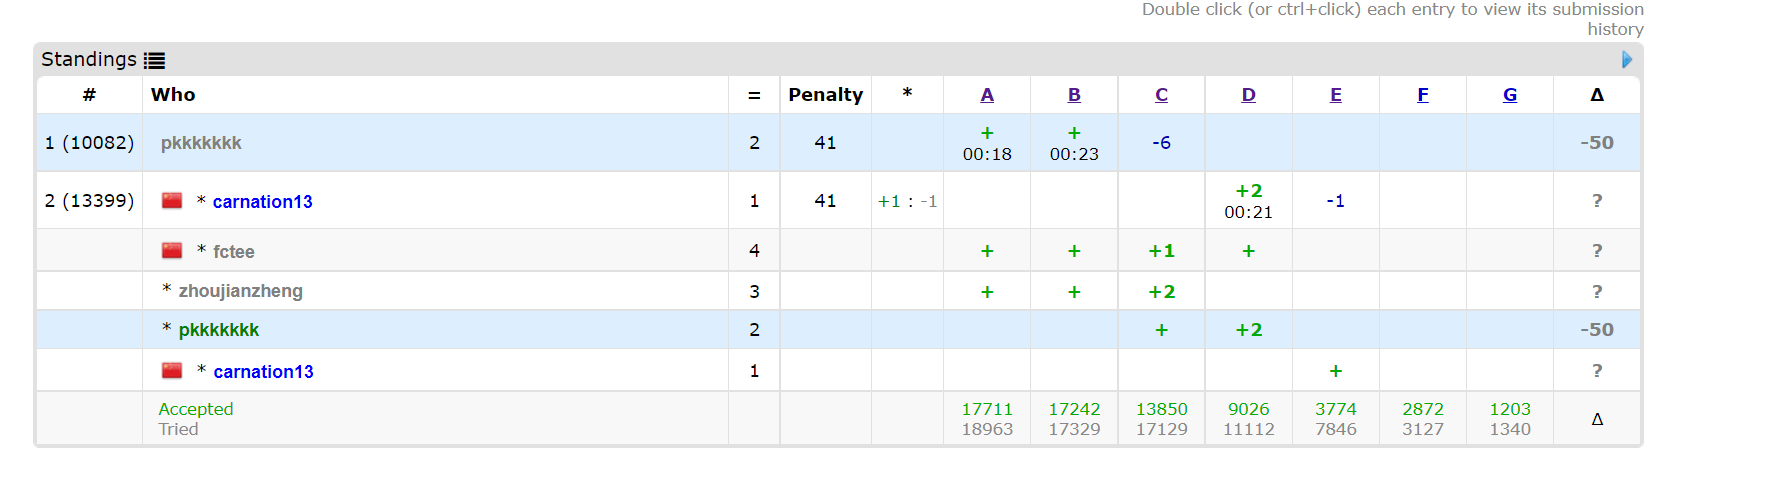Open problem E link
The height and width of the screenshot is (477, 1767).
(1336, 95)
